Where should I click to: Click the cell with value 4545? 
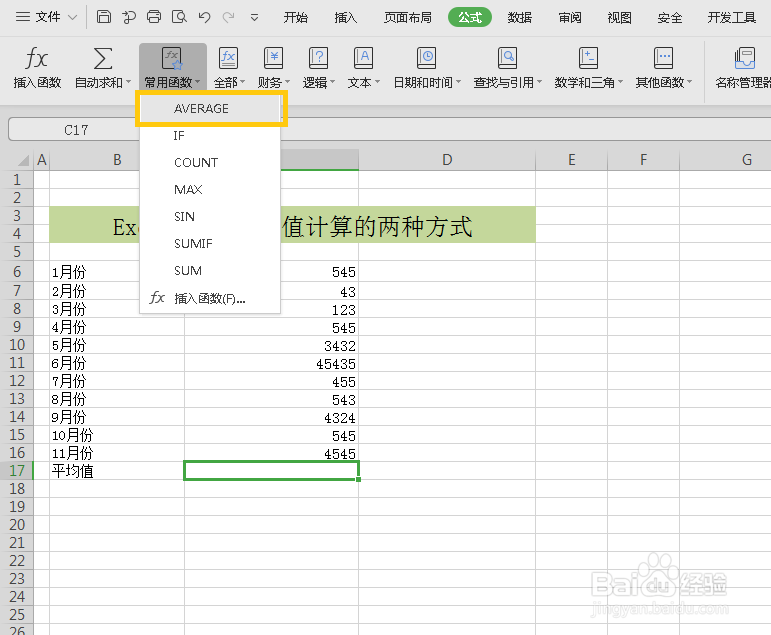[271, 453]
